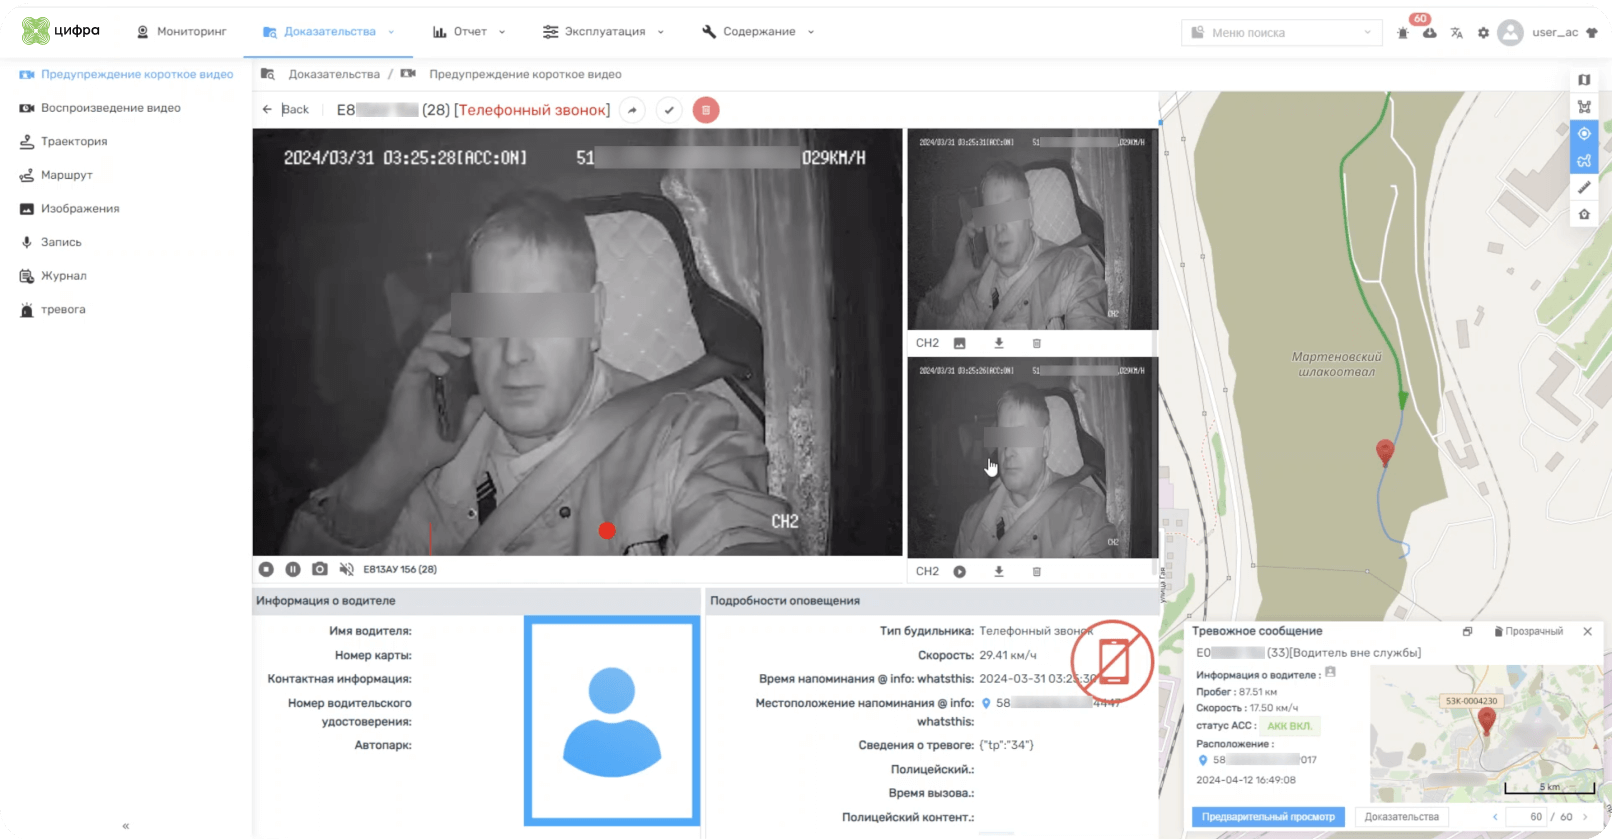The width and height of the screenshot is (1613, 839).
Task: Take a snapshot with the camera icon
Action: (320, 569)
